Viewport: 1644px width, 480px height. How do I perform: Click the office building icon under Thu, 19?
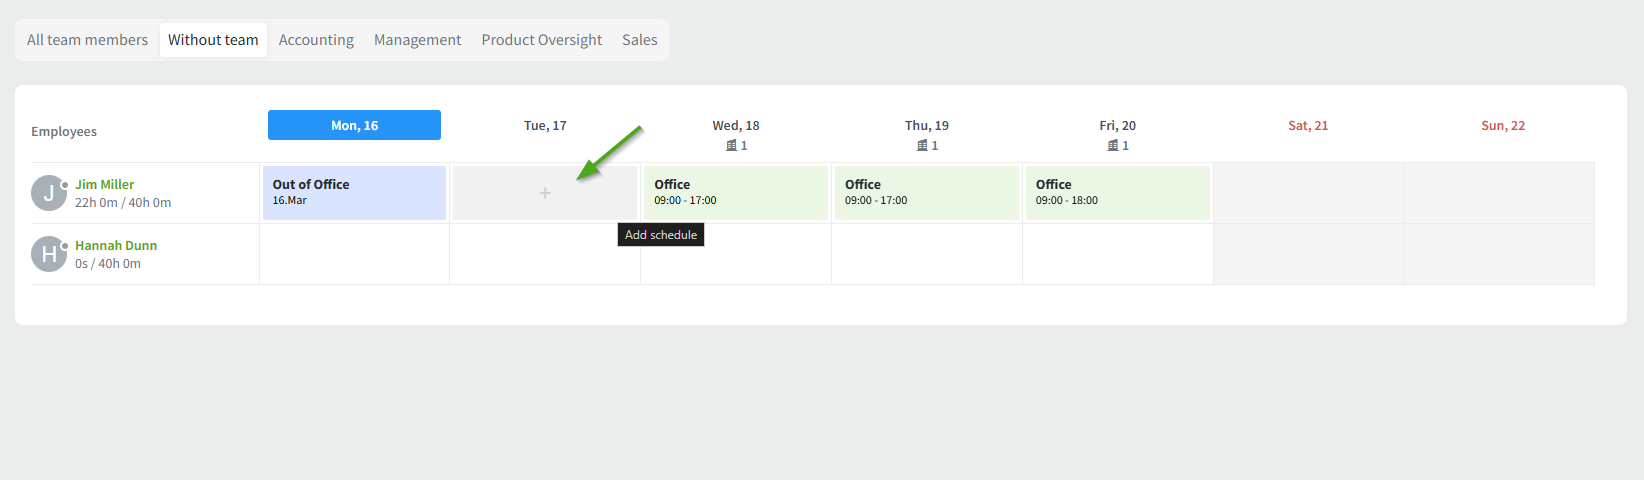[922, 146]
